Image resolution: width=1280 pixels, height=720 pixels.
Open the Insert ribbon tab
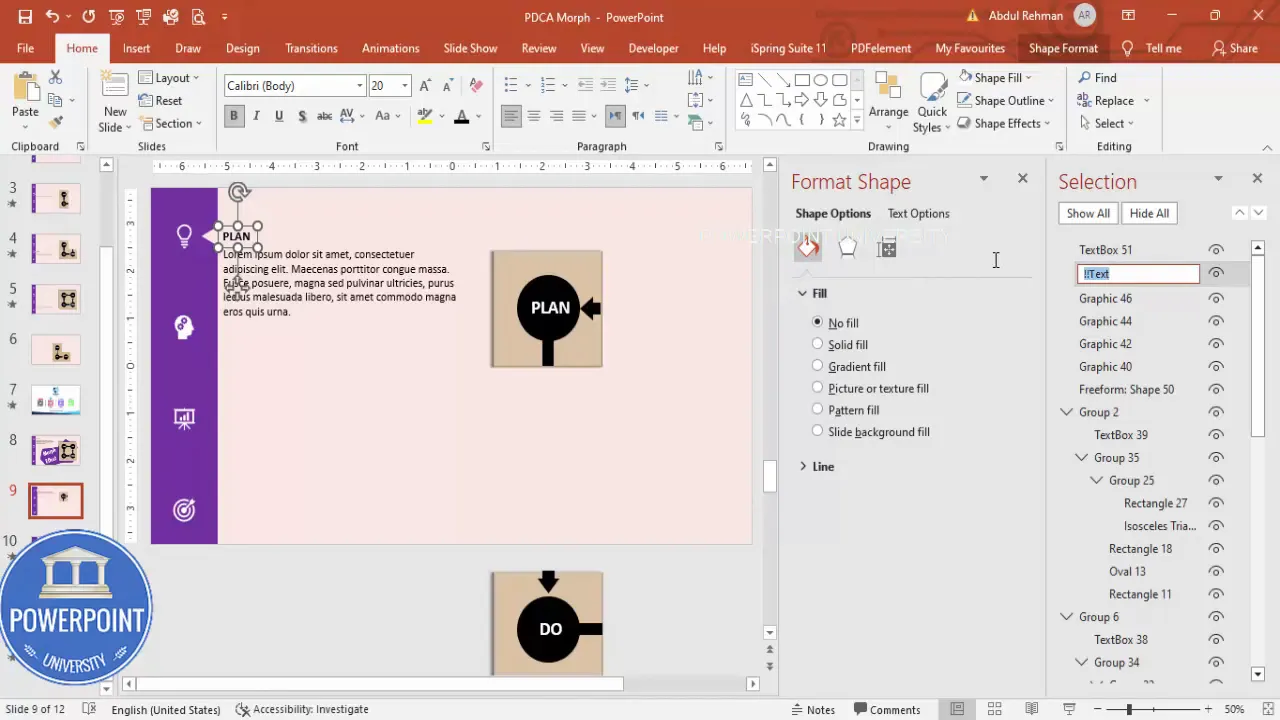pos(136,48)
